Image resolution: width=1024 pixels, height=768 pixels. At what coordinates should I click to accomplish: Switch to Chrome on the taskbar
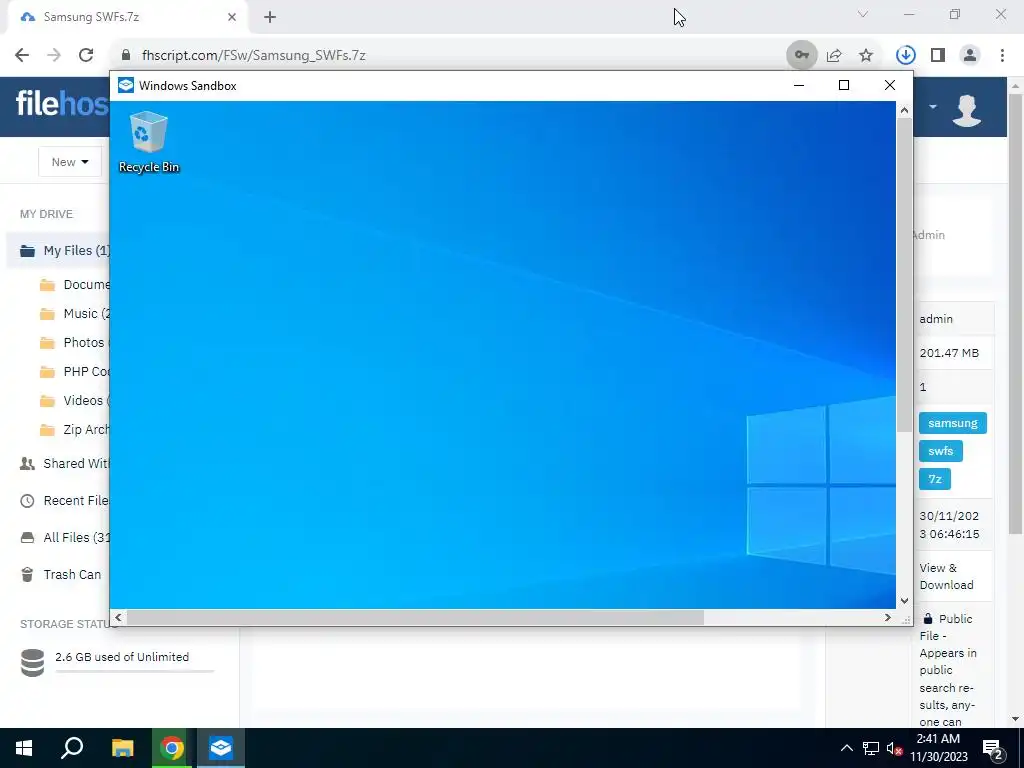(172, 748)
